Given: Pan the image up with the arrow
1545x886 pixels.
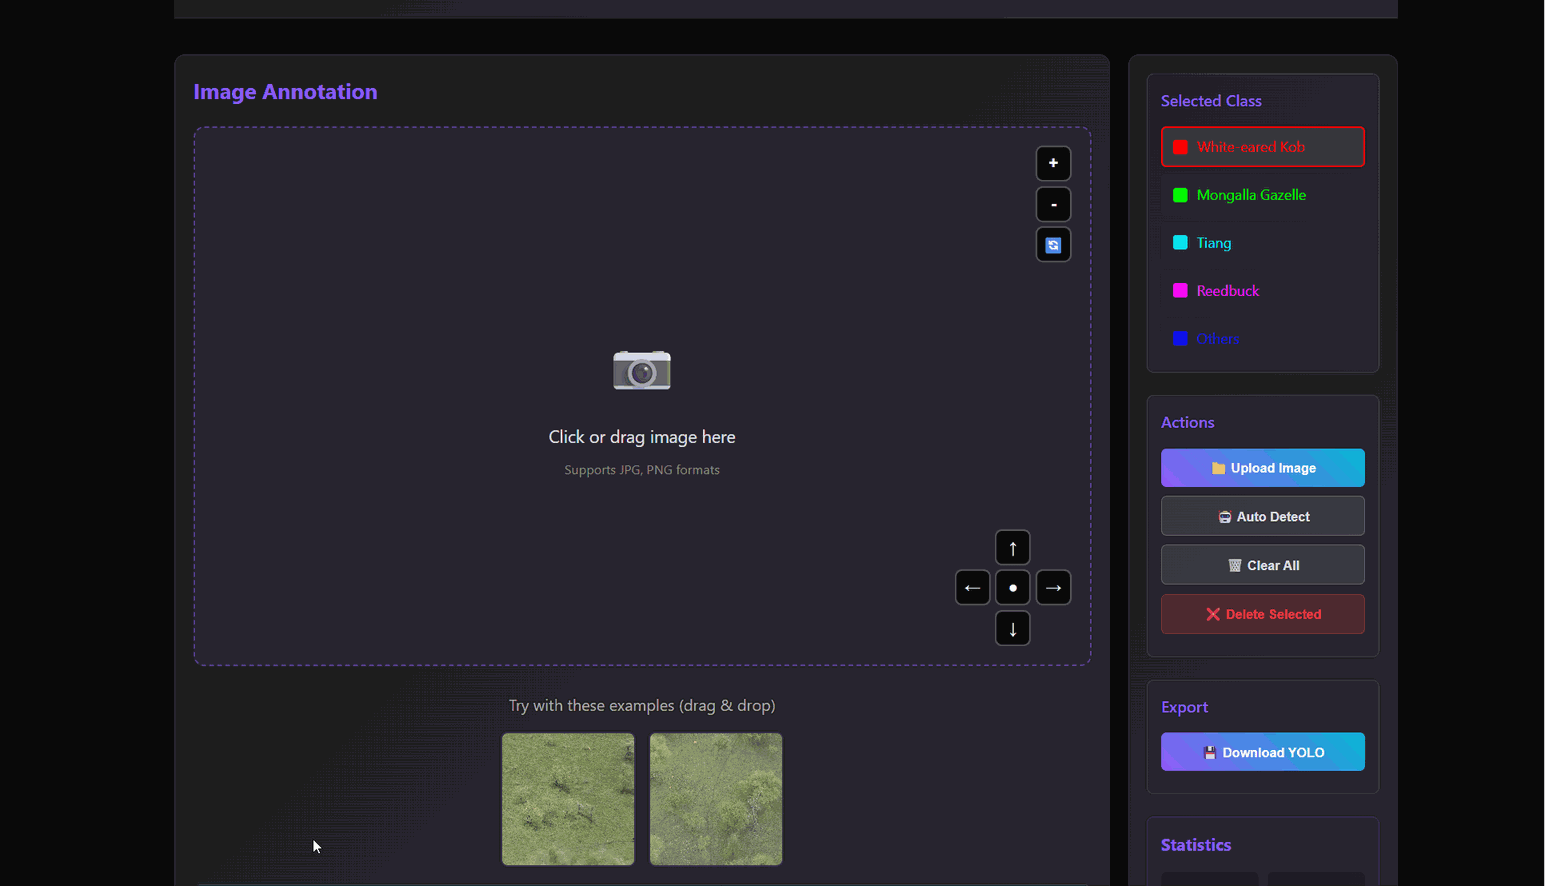Looking at the screenshot, I should coord(1012,548).
